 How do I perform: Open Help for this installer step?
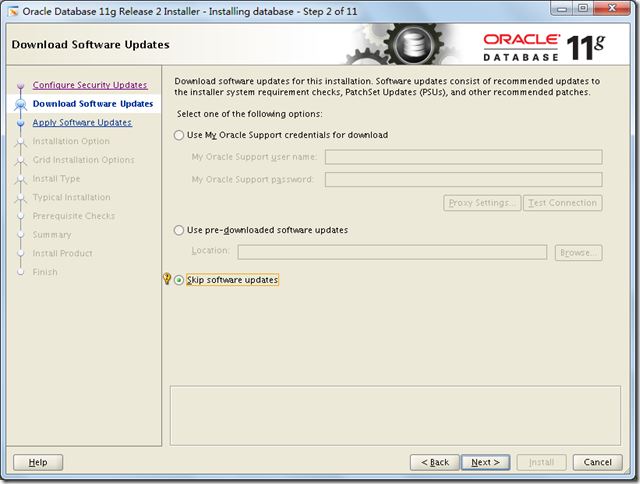[38, 462]
